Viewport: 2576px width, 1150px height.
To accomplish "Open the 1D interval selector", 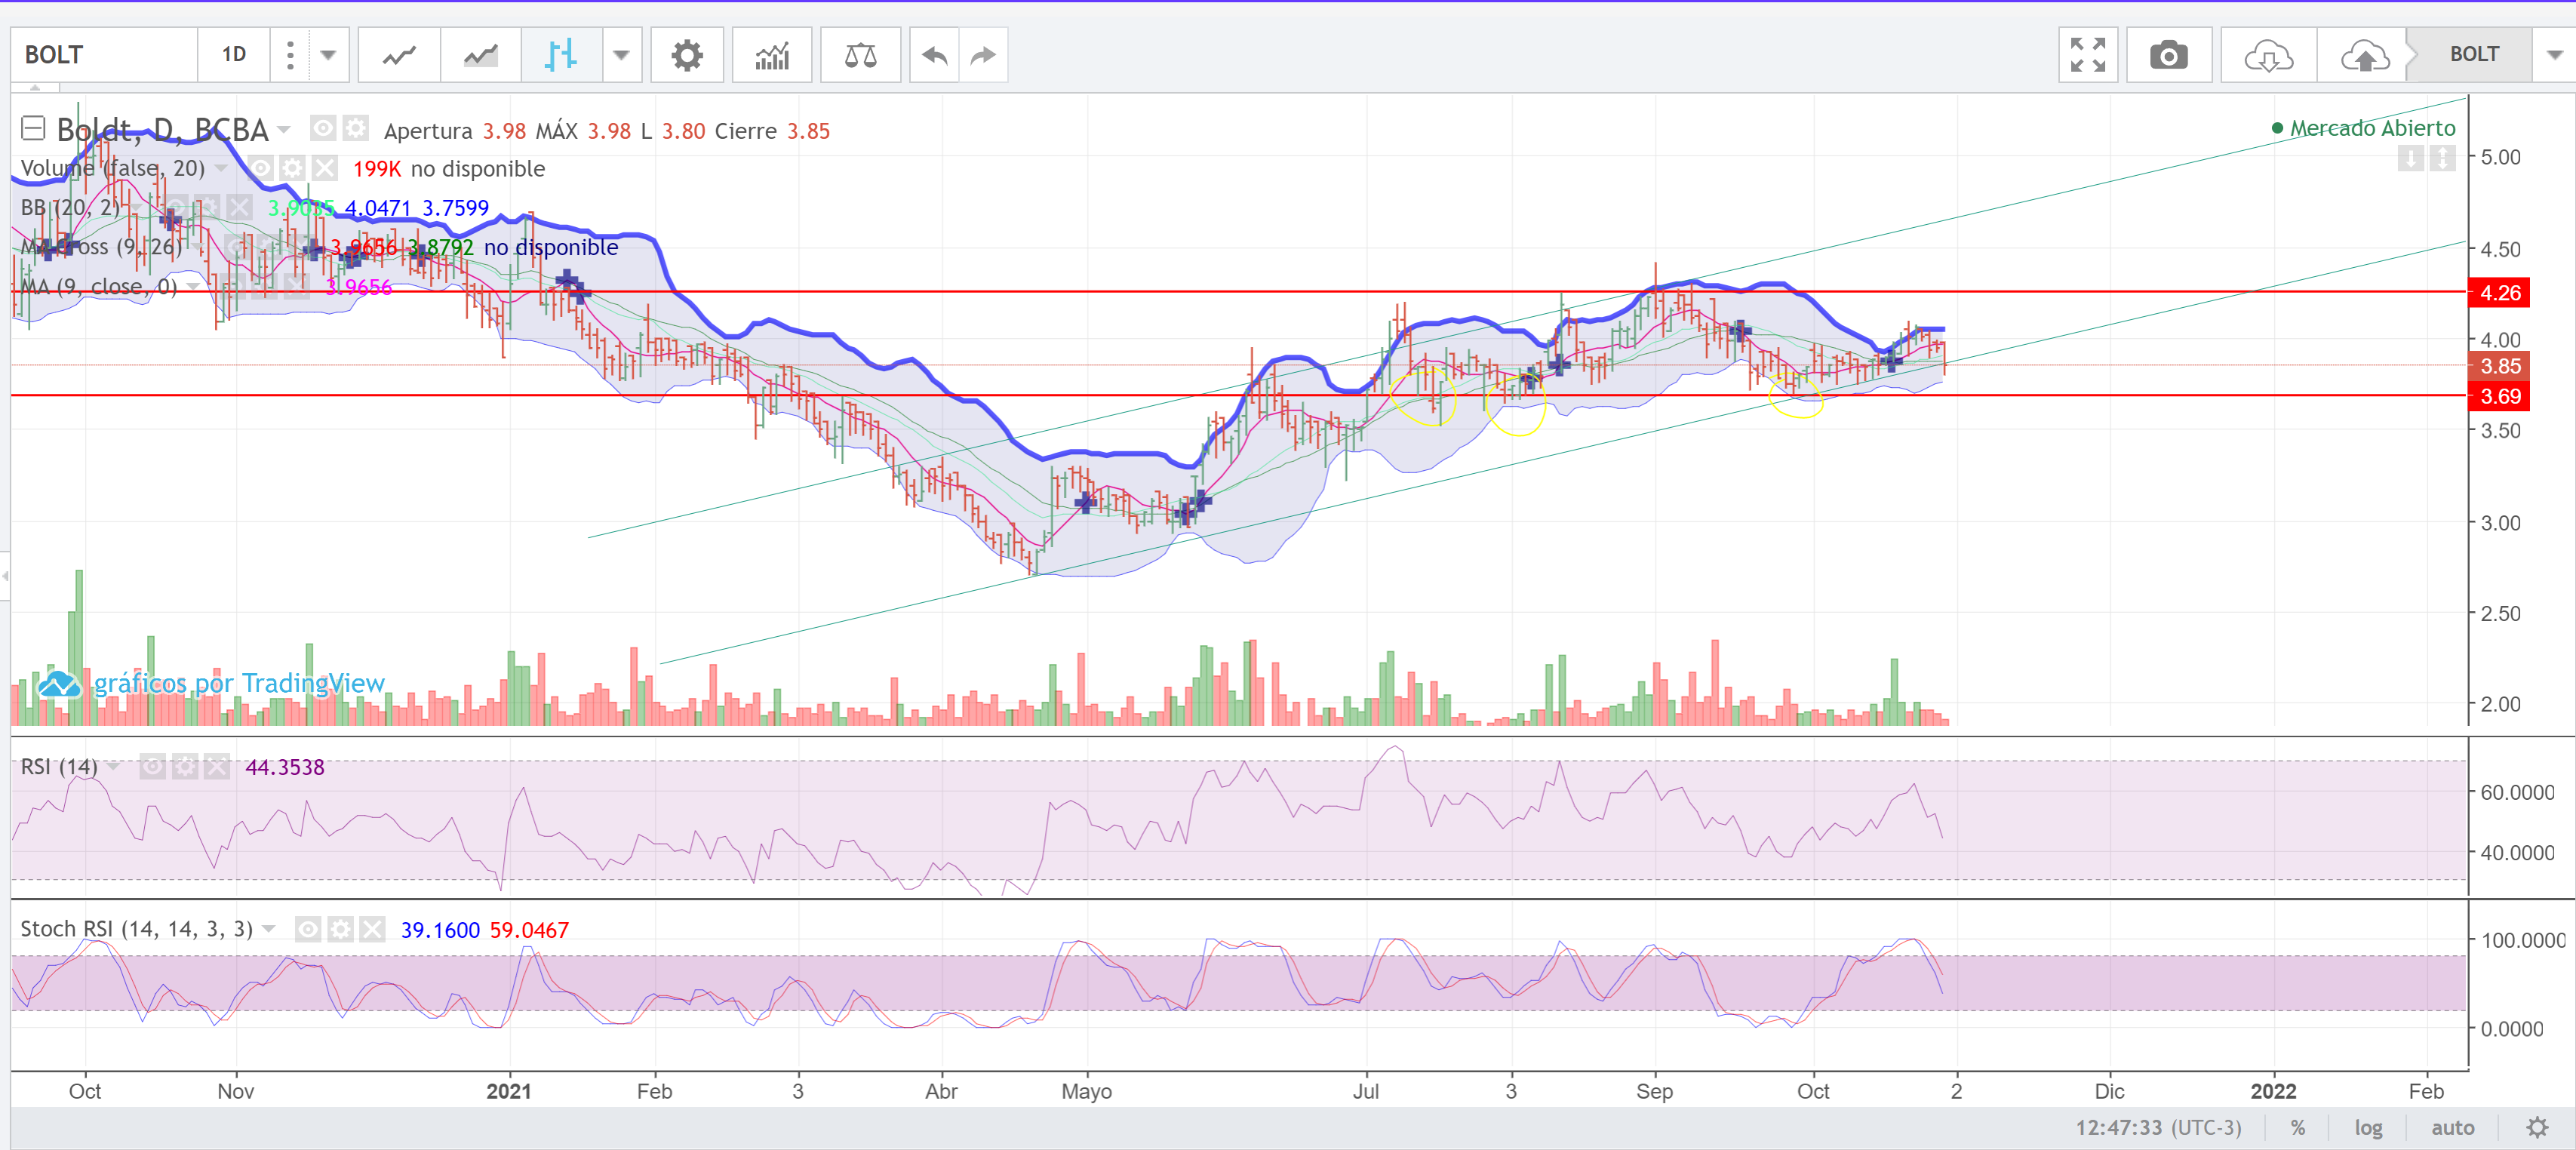I will (234, 55).
